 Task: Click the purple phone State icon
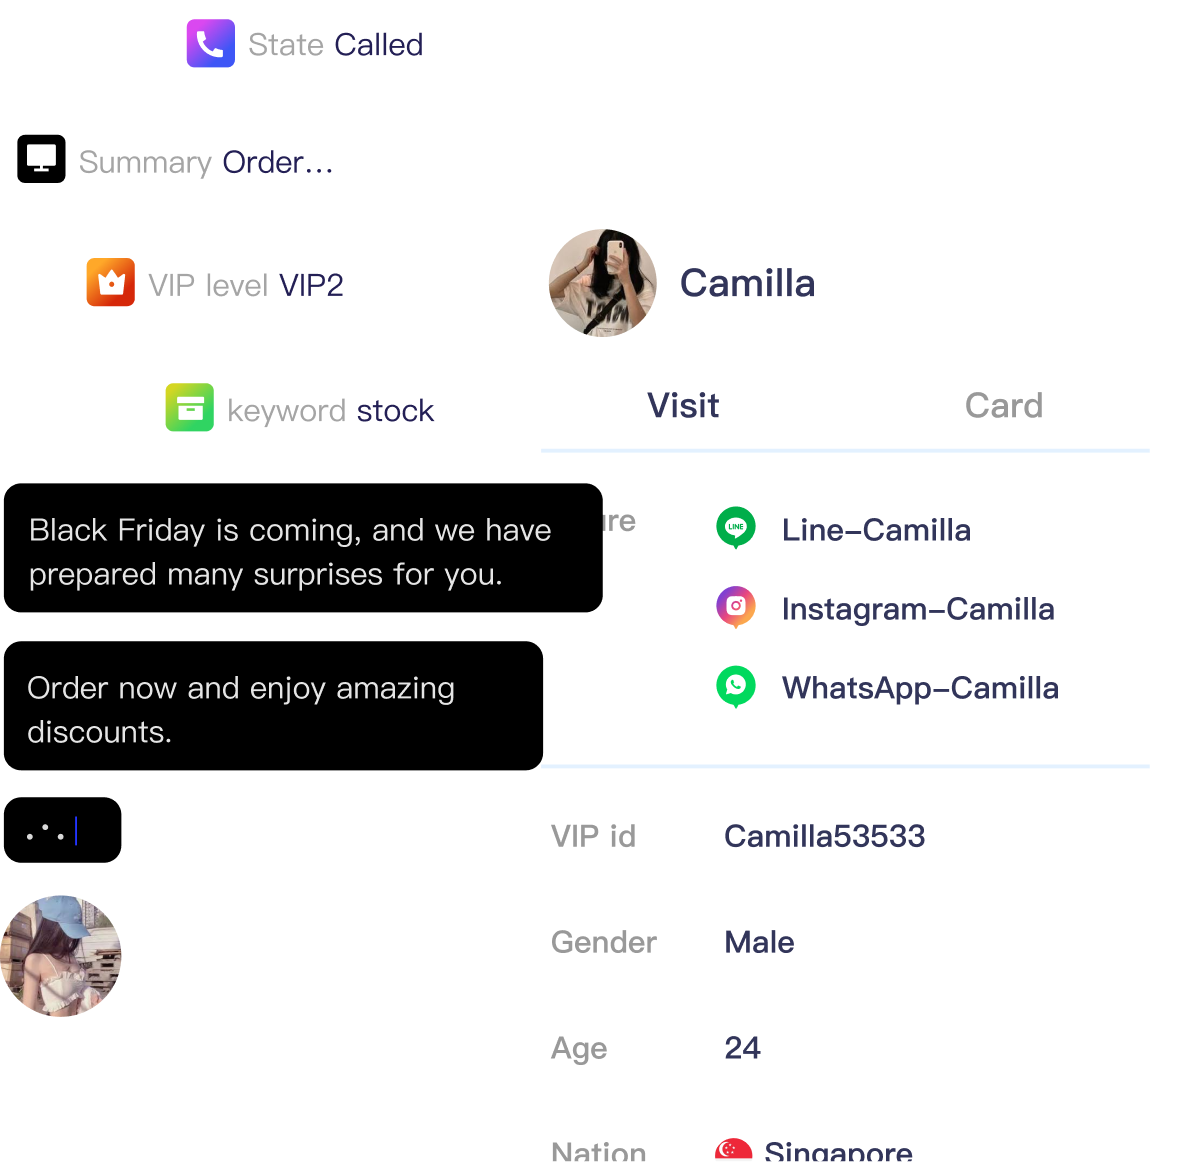(211, 43)
